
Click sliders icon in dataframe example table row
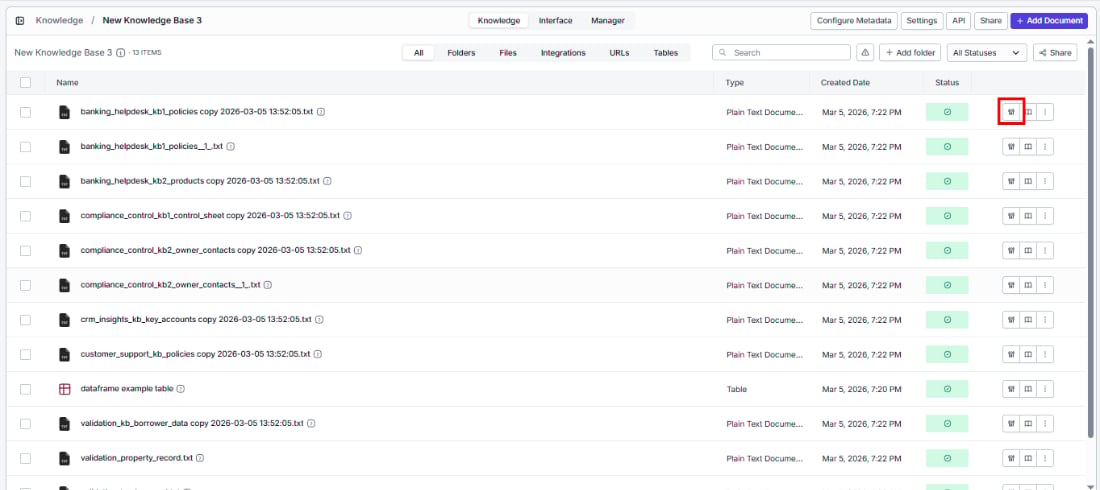pos(1011,389)
